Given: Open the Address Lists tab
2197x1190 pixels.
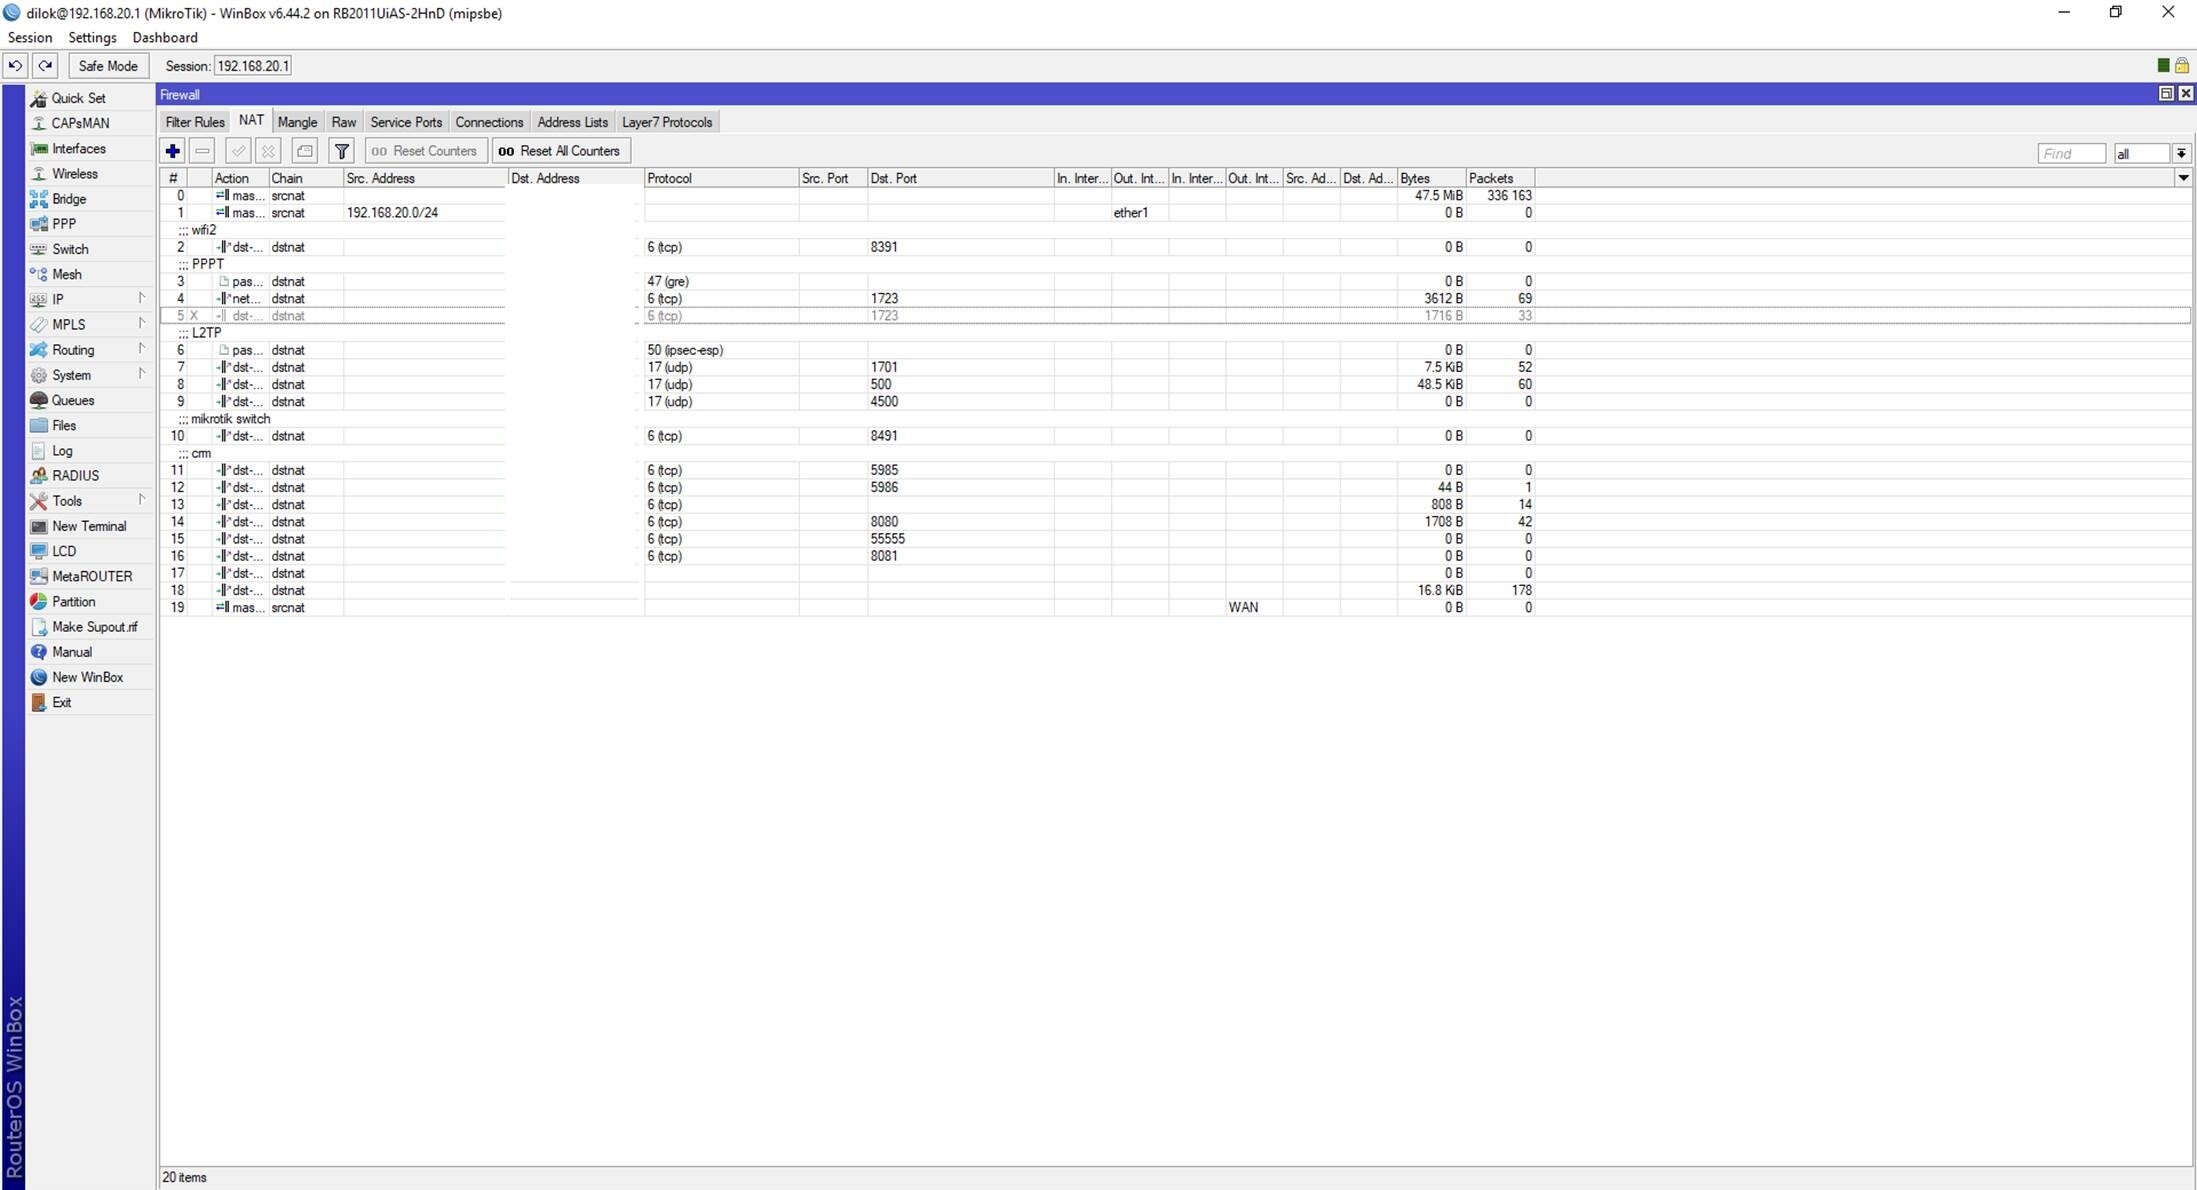Looking at the screenshot, I should click(572, 122).
